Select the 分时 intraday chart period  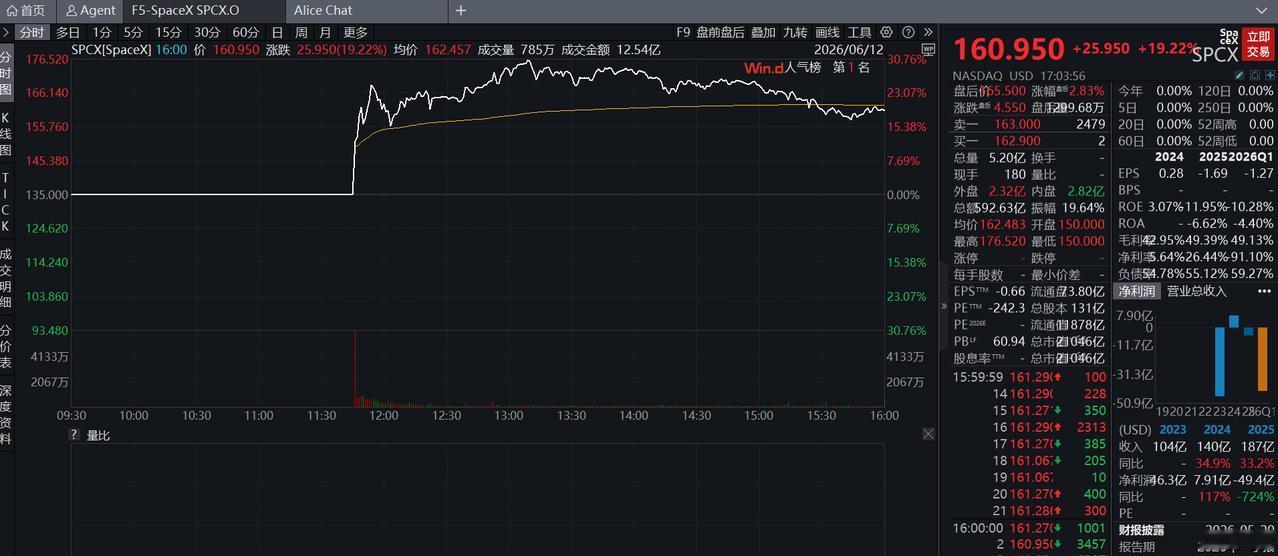pos(32,32)
